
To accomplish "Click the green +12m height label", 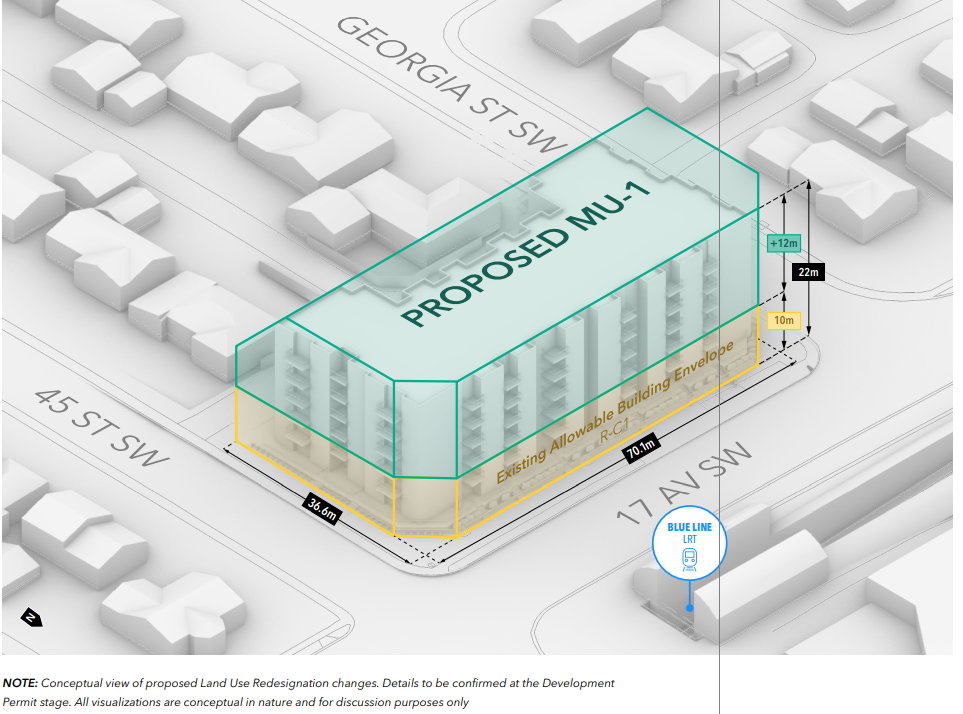I will pyautogui.click(x=781, y=243).
